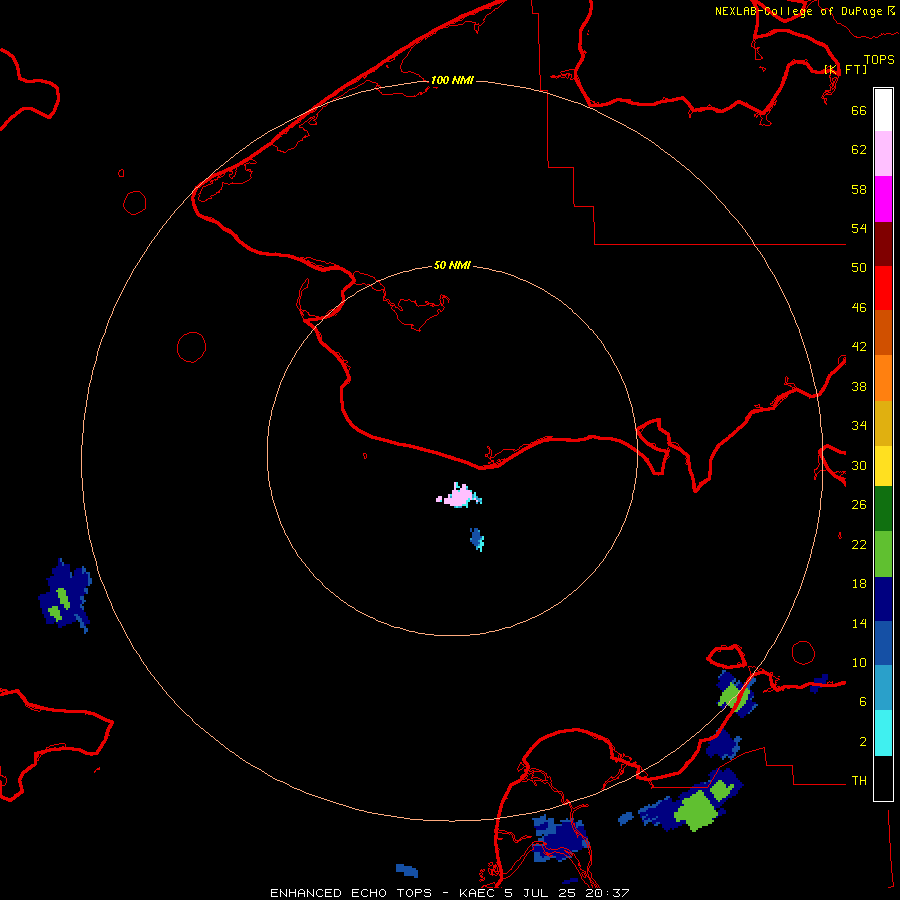Click the 100 NMI range ring label
Viewport: 900px width, 900px height.
(x=452, y=80)
